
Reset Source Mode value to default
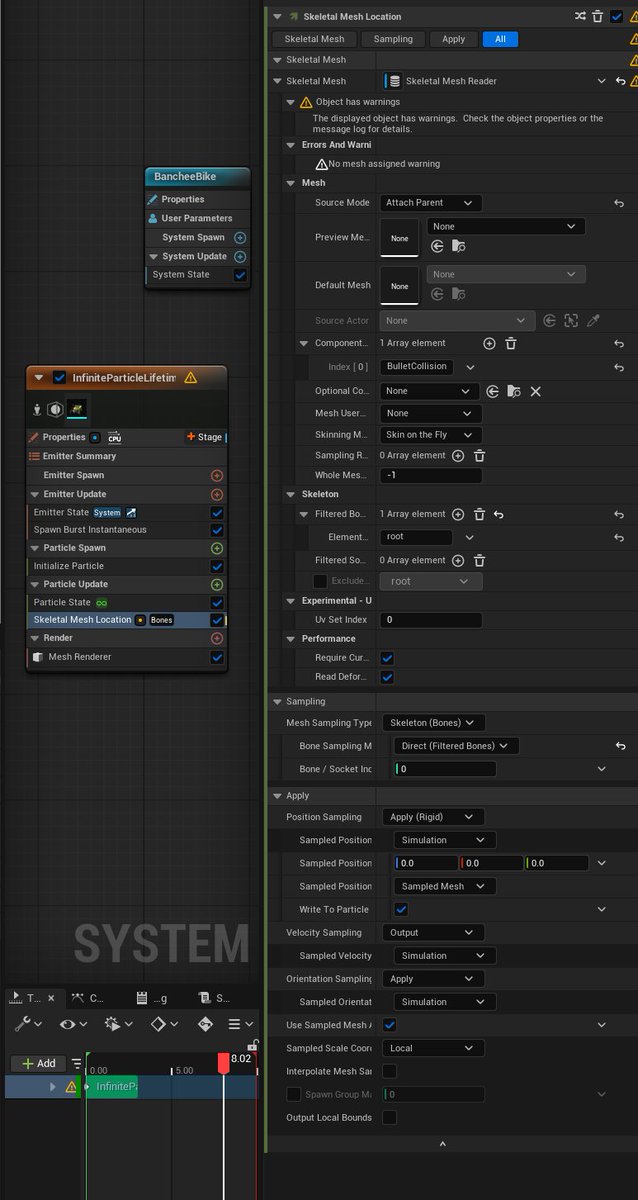[620, 203]
